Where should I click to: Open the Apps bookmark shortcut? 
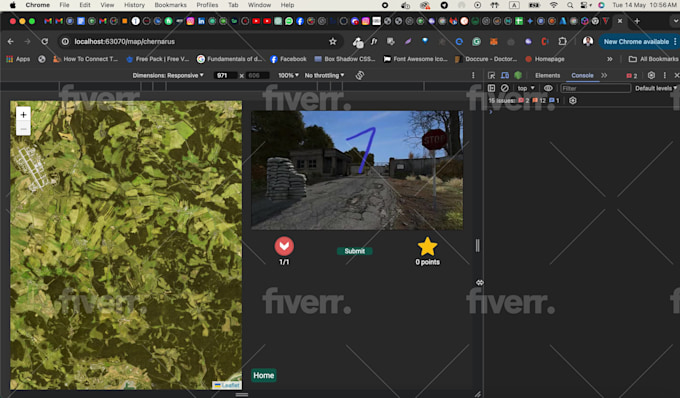point(18,59)
